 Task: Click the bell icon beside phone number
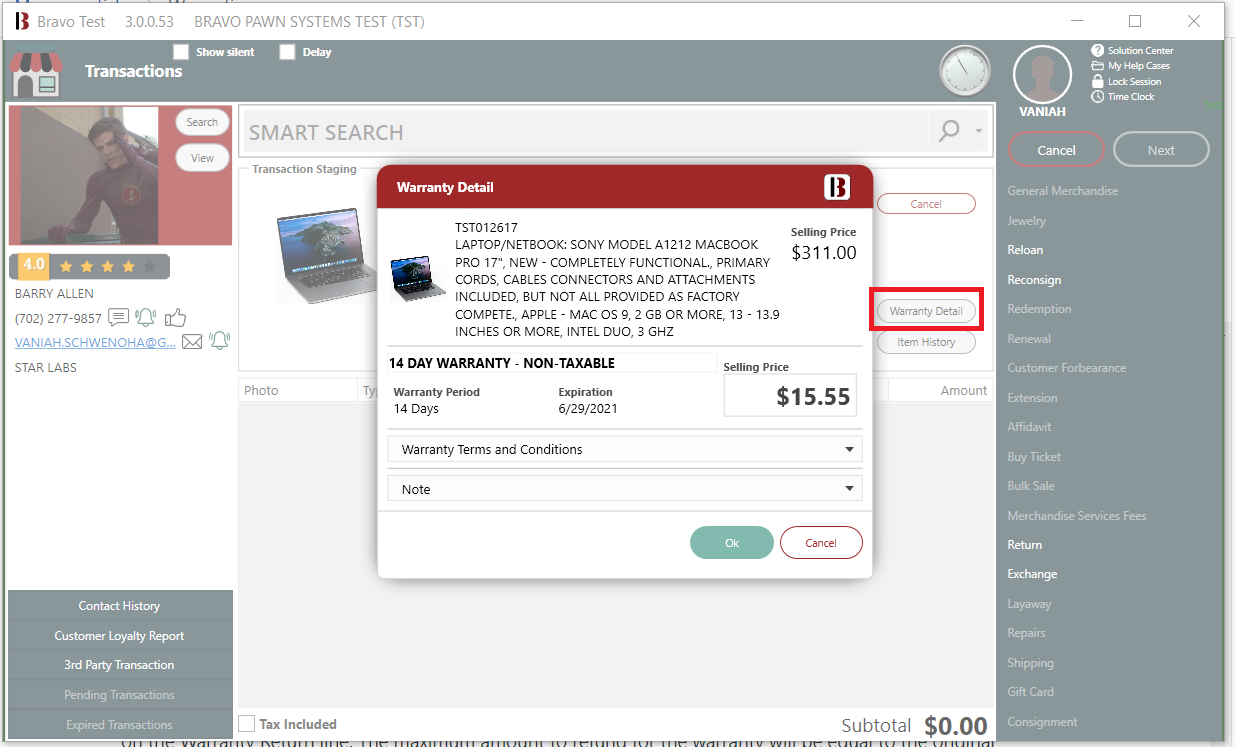pos(146,318)
